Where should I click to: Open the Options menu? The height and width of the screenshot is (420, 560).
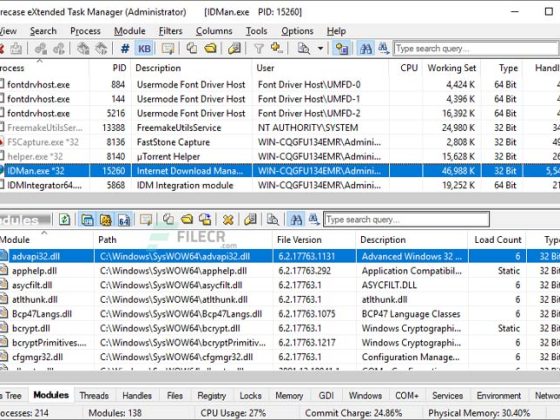pos(297,31)
